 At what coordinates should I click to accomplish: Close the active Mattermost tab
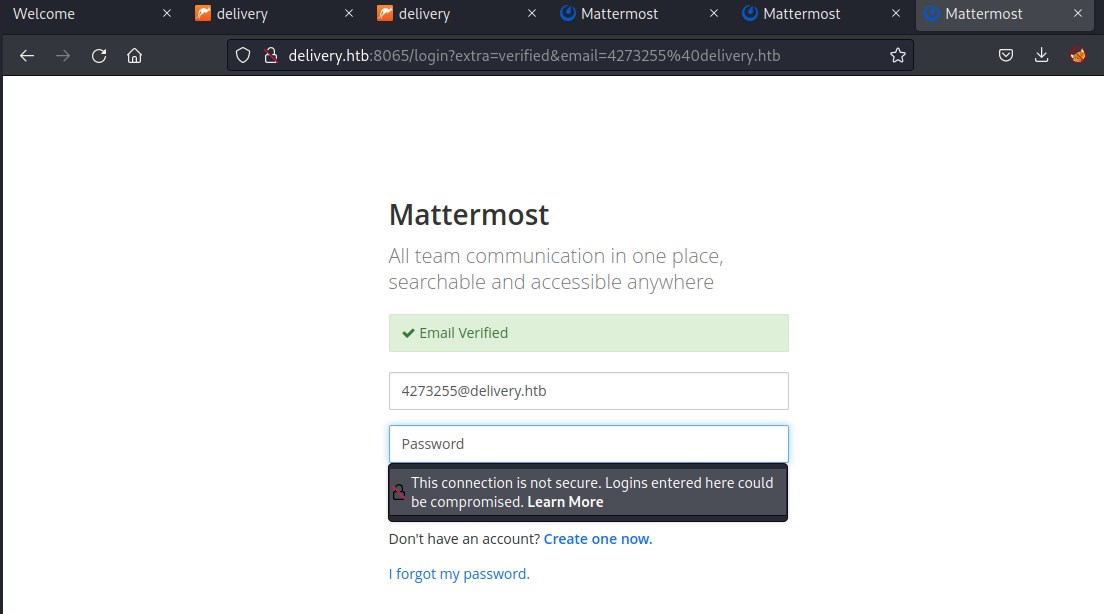tap(1077, 14)
